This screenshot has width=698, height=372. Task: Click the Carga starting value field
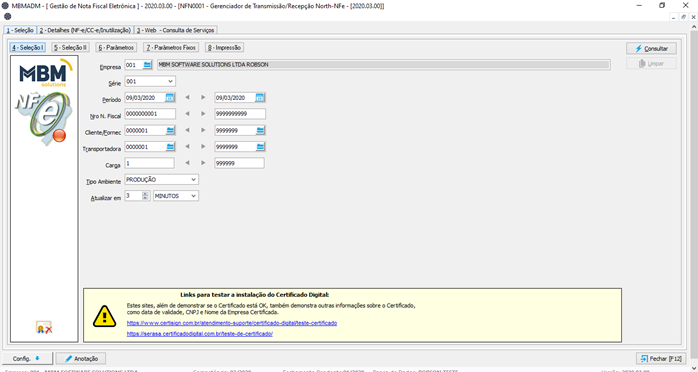150,163
